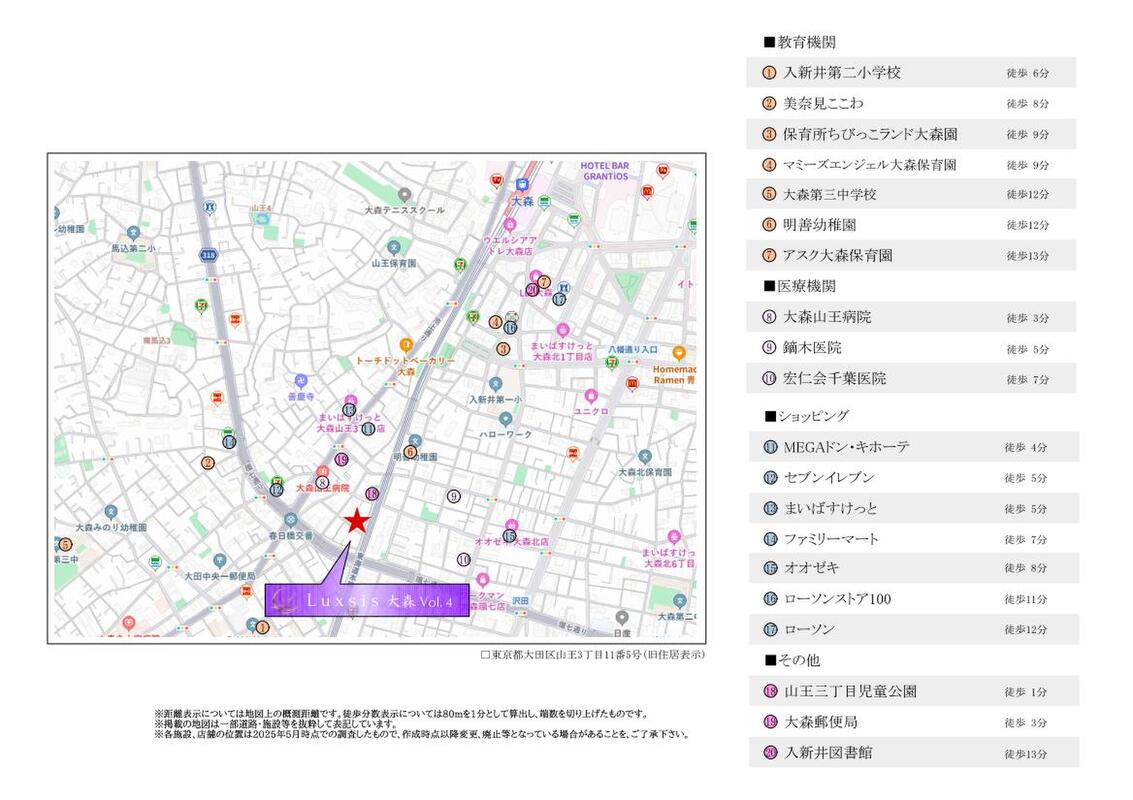Click the ショッピング section heading
This screenshot has width=1133, height=800.
click(806, 416)
